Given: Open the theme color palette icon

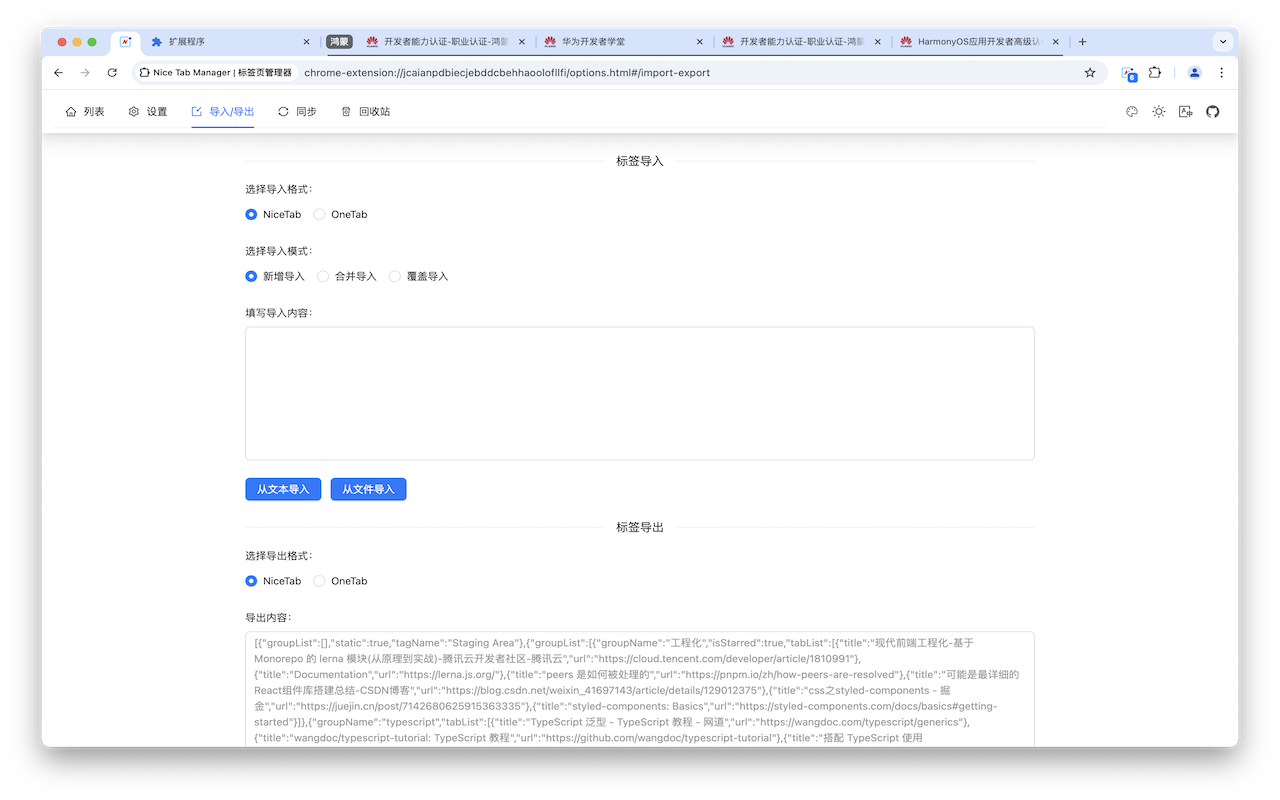Looking at the screenshot, I should coord(1131,111).
